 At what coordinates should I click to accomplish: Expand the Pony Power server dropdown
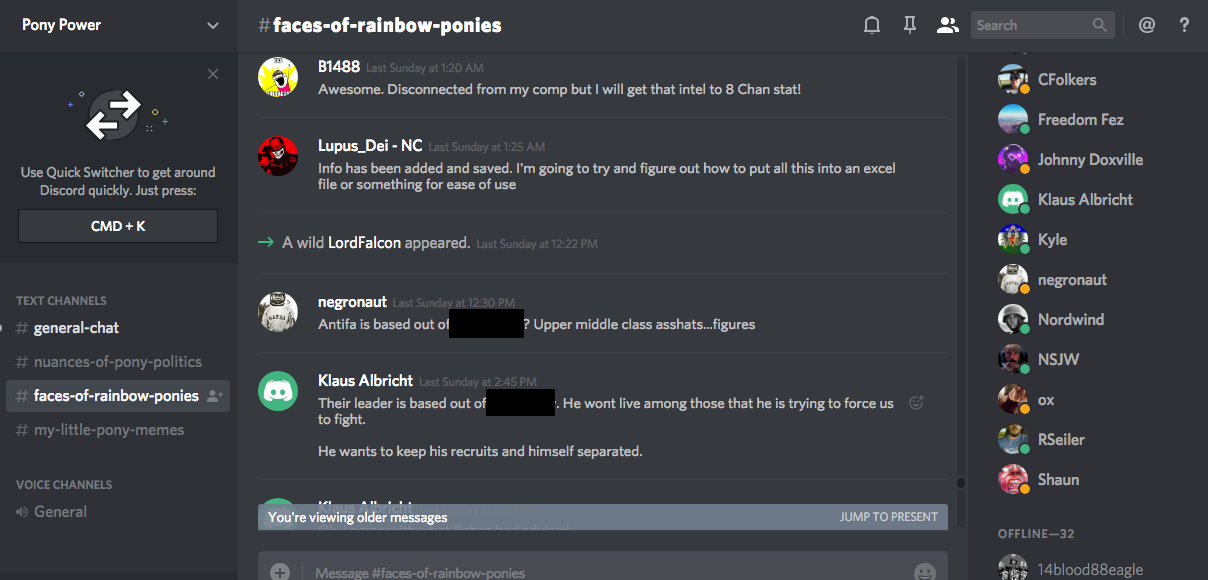(x=213, y=25)
